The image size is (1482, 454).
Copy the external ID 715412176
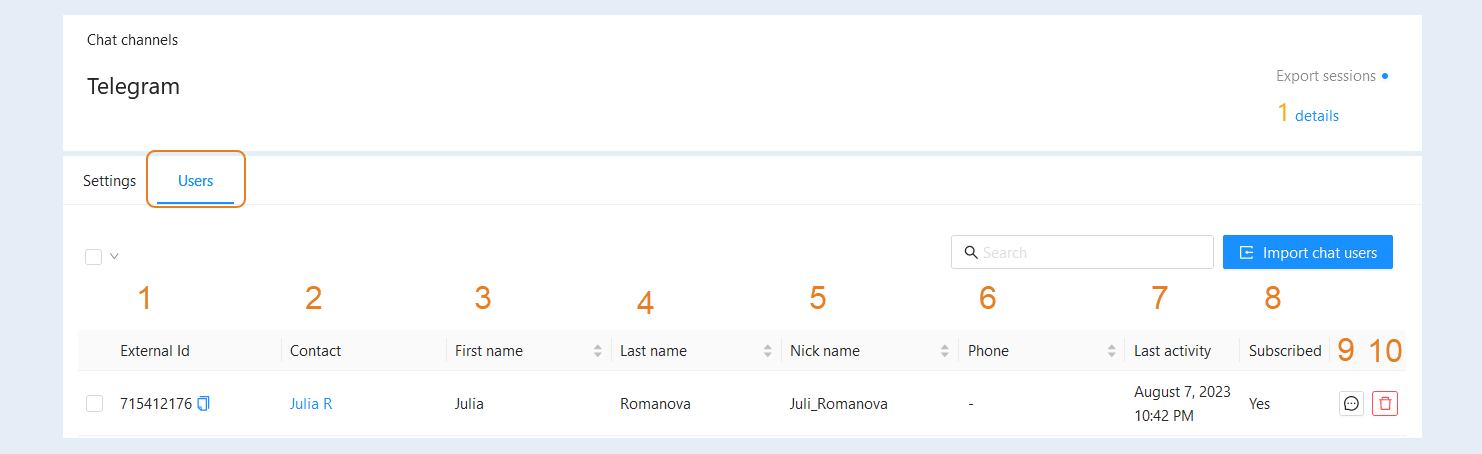[204, 404]
